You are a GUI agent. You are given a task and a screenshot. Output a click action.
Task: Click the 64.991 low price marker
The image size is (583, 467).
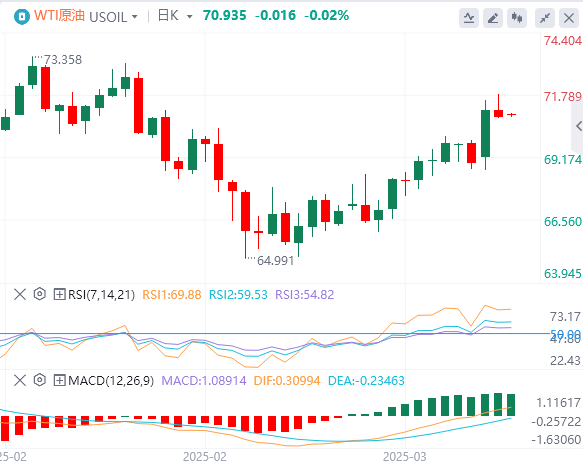[276, 261]
